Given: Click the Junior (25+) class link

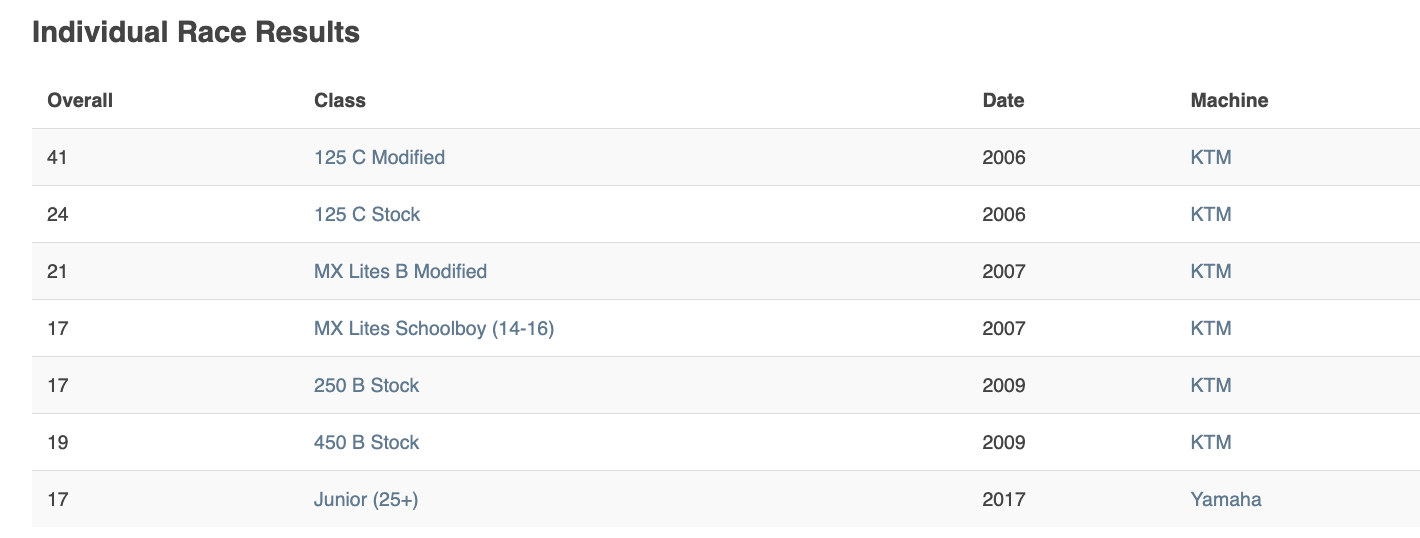Looking at the screenshot, I should click(366, 500).
